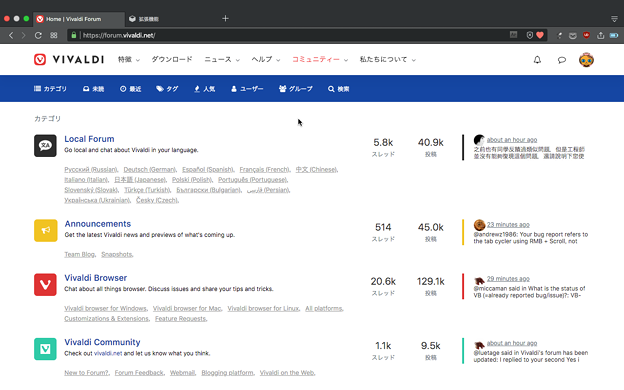Click the Local Forum category icon
The image size is (624, 390).
(x=45, y=146)
